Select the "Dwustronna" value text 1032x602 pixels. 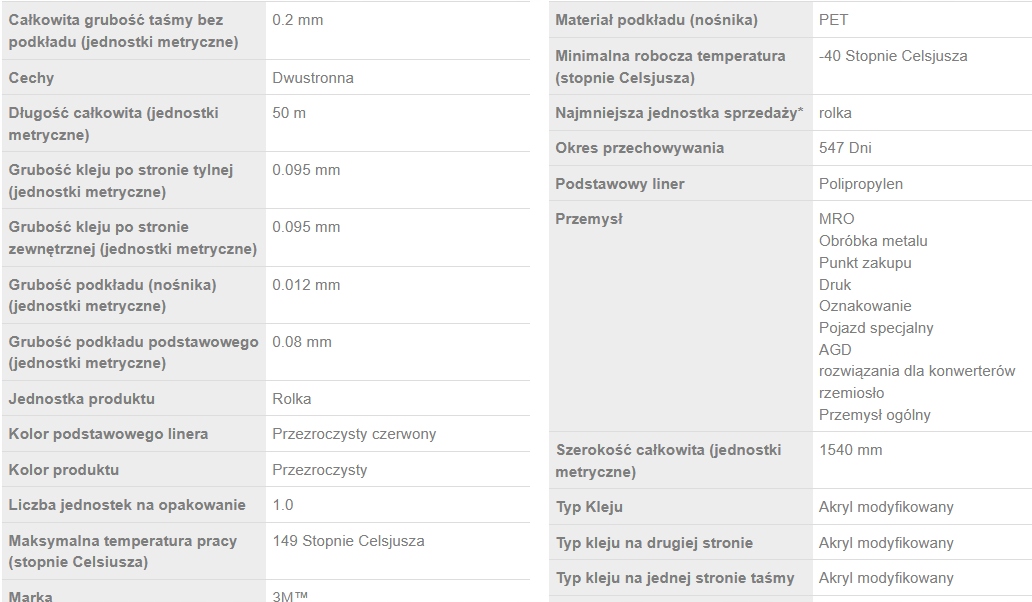pyautogui.click(x=313, y=78)
